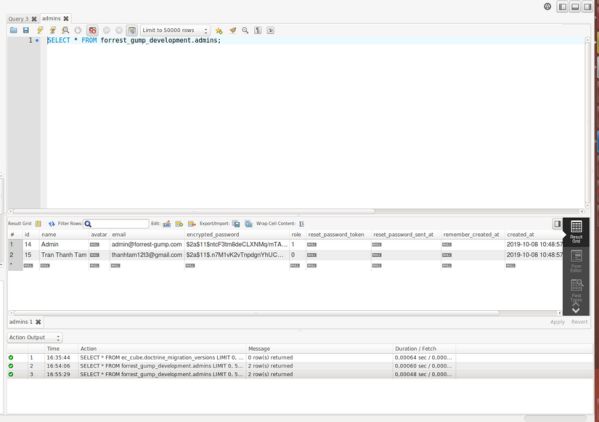Select the 'admins 1' result tab
The width and height of the screenshot is (599, 422).
(21, 322)
